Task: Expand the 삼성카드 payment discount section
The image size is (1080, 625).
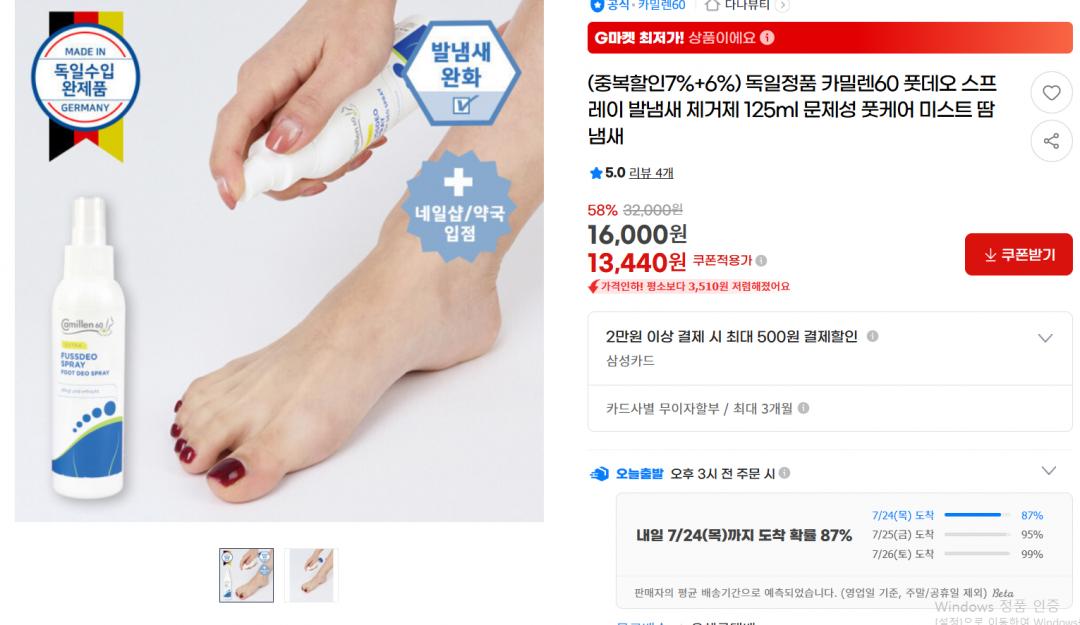Action: tap(1045, 338)
